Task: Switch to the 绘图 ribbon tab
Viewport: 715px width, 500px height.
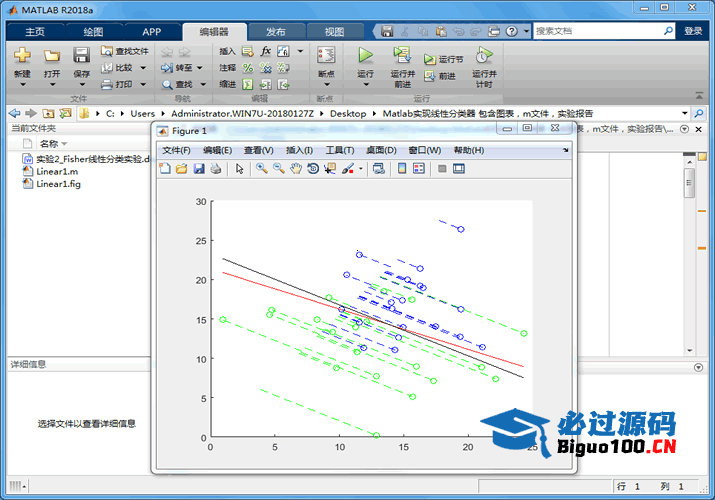Action: pyautogui.click(x=93, y=31)
